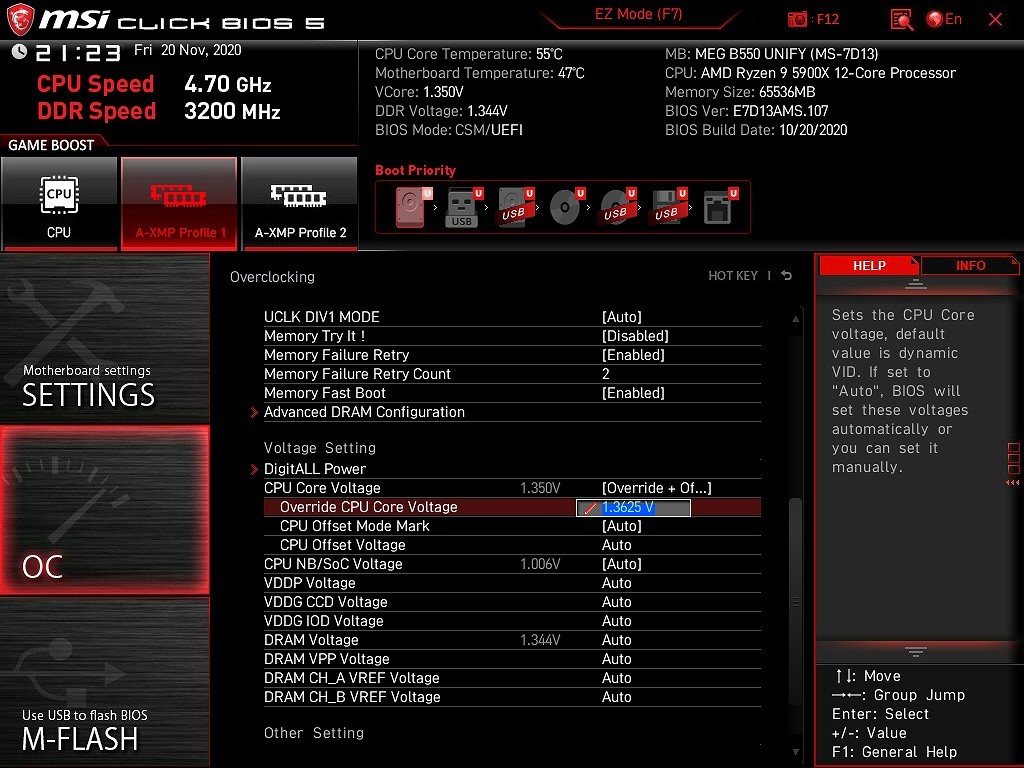Change language with the En globe icon
The image size is (1024, 768).
click(x=944, y=20)
